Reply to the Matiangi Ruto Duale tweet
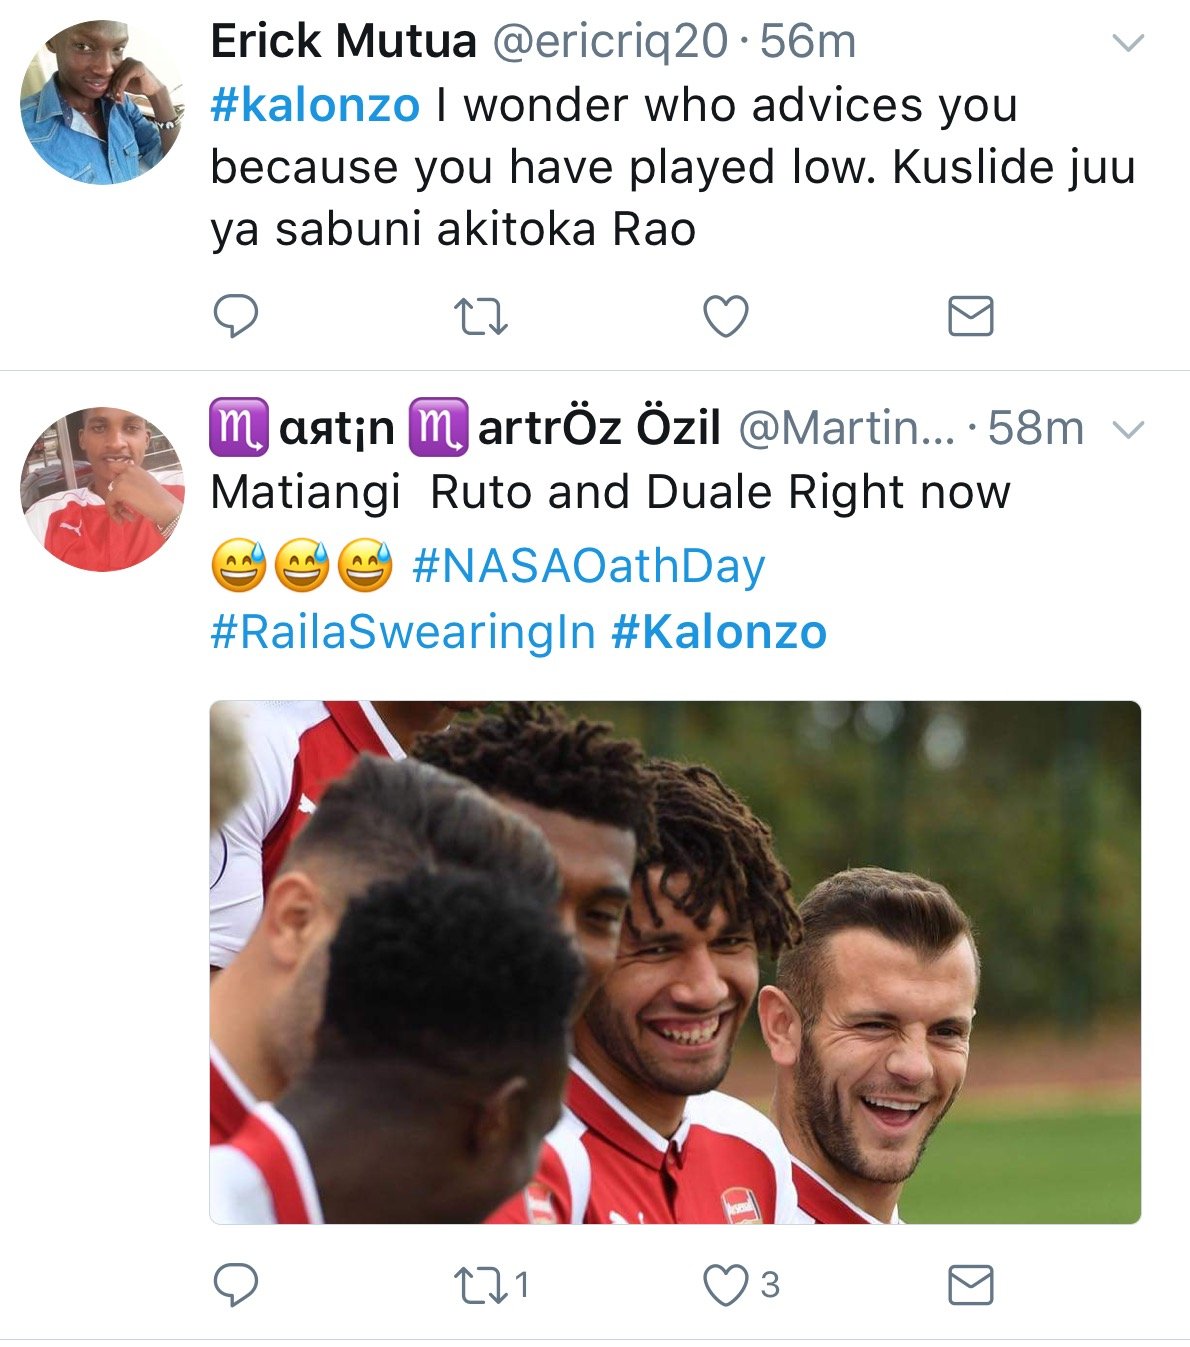Screen dimensions: 1190x1347 [x=236, y=1285]
